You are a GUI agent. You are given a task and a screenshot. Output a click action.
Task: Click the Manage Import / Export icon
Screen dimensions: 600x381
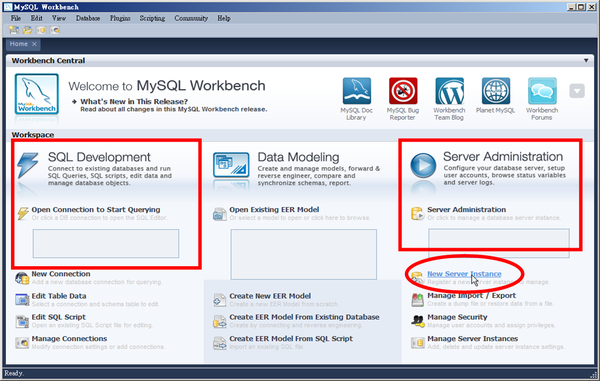pos(417,300)
